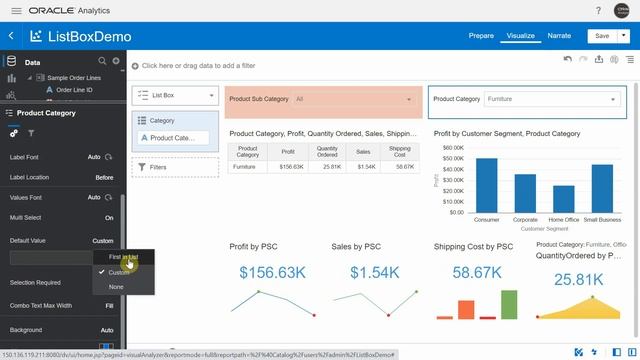This screenshot has width=640, height=360.
Task: Click the $156.63K profit table cell
Action: coord(288,167)
